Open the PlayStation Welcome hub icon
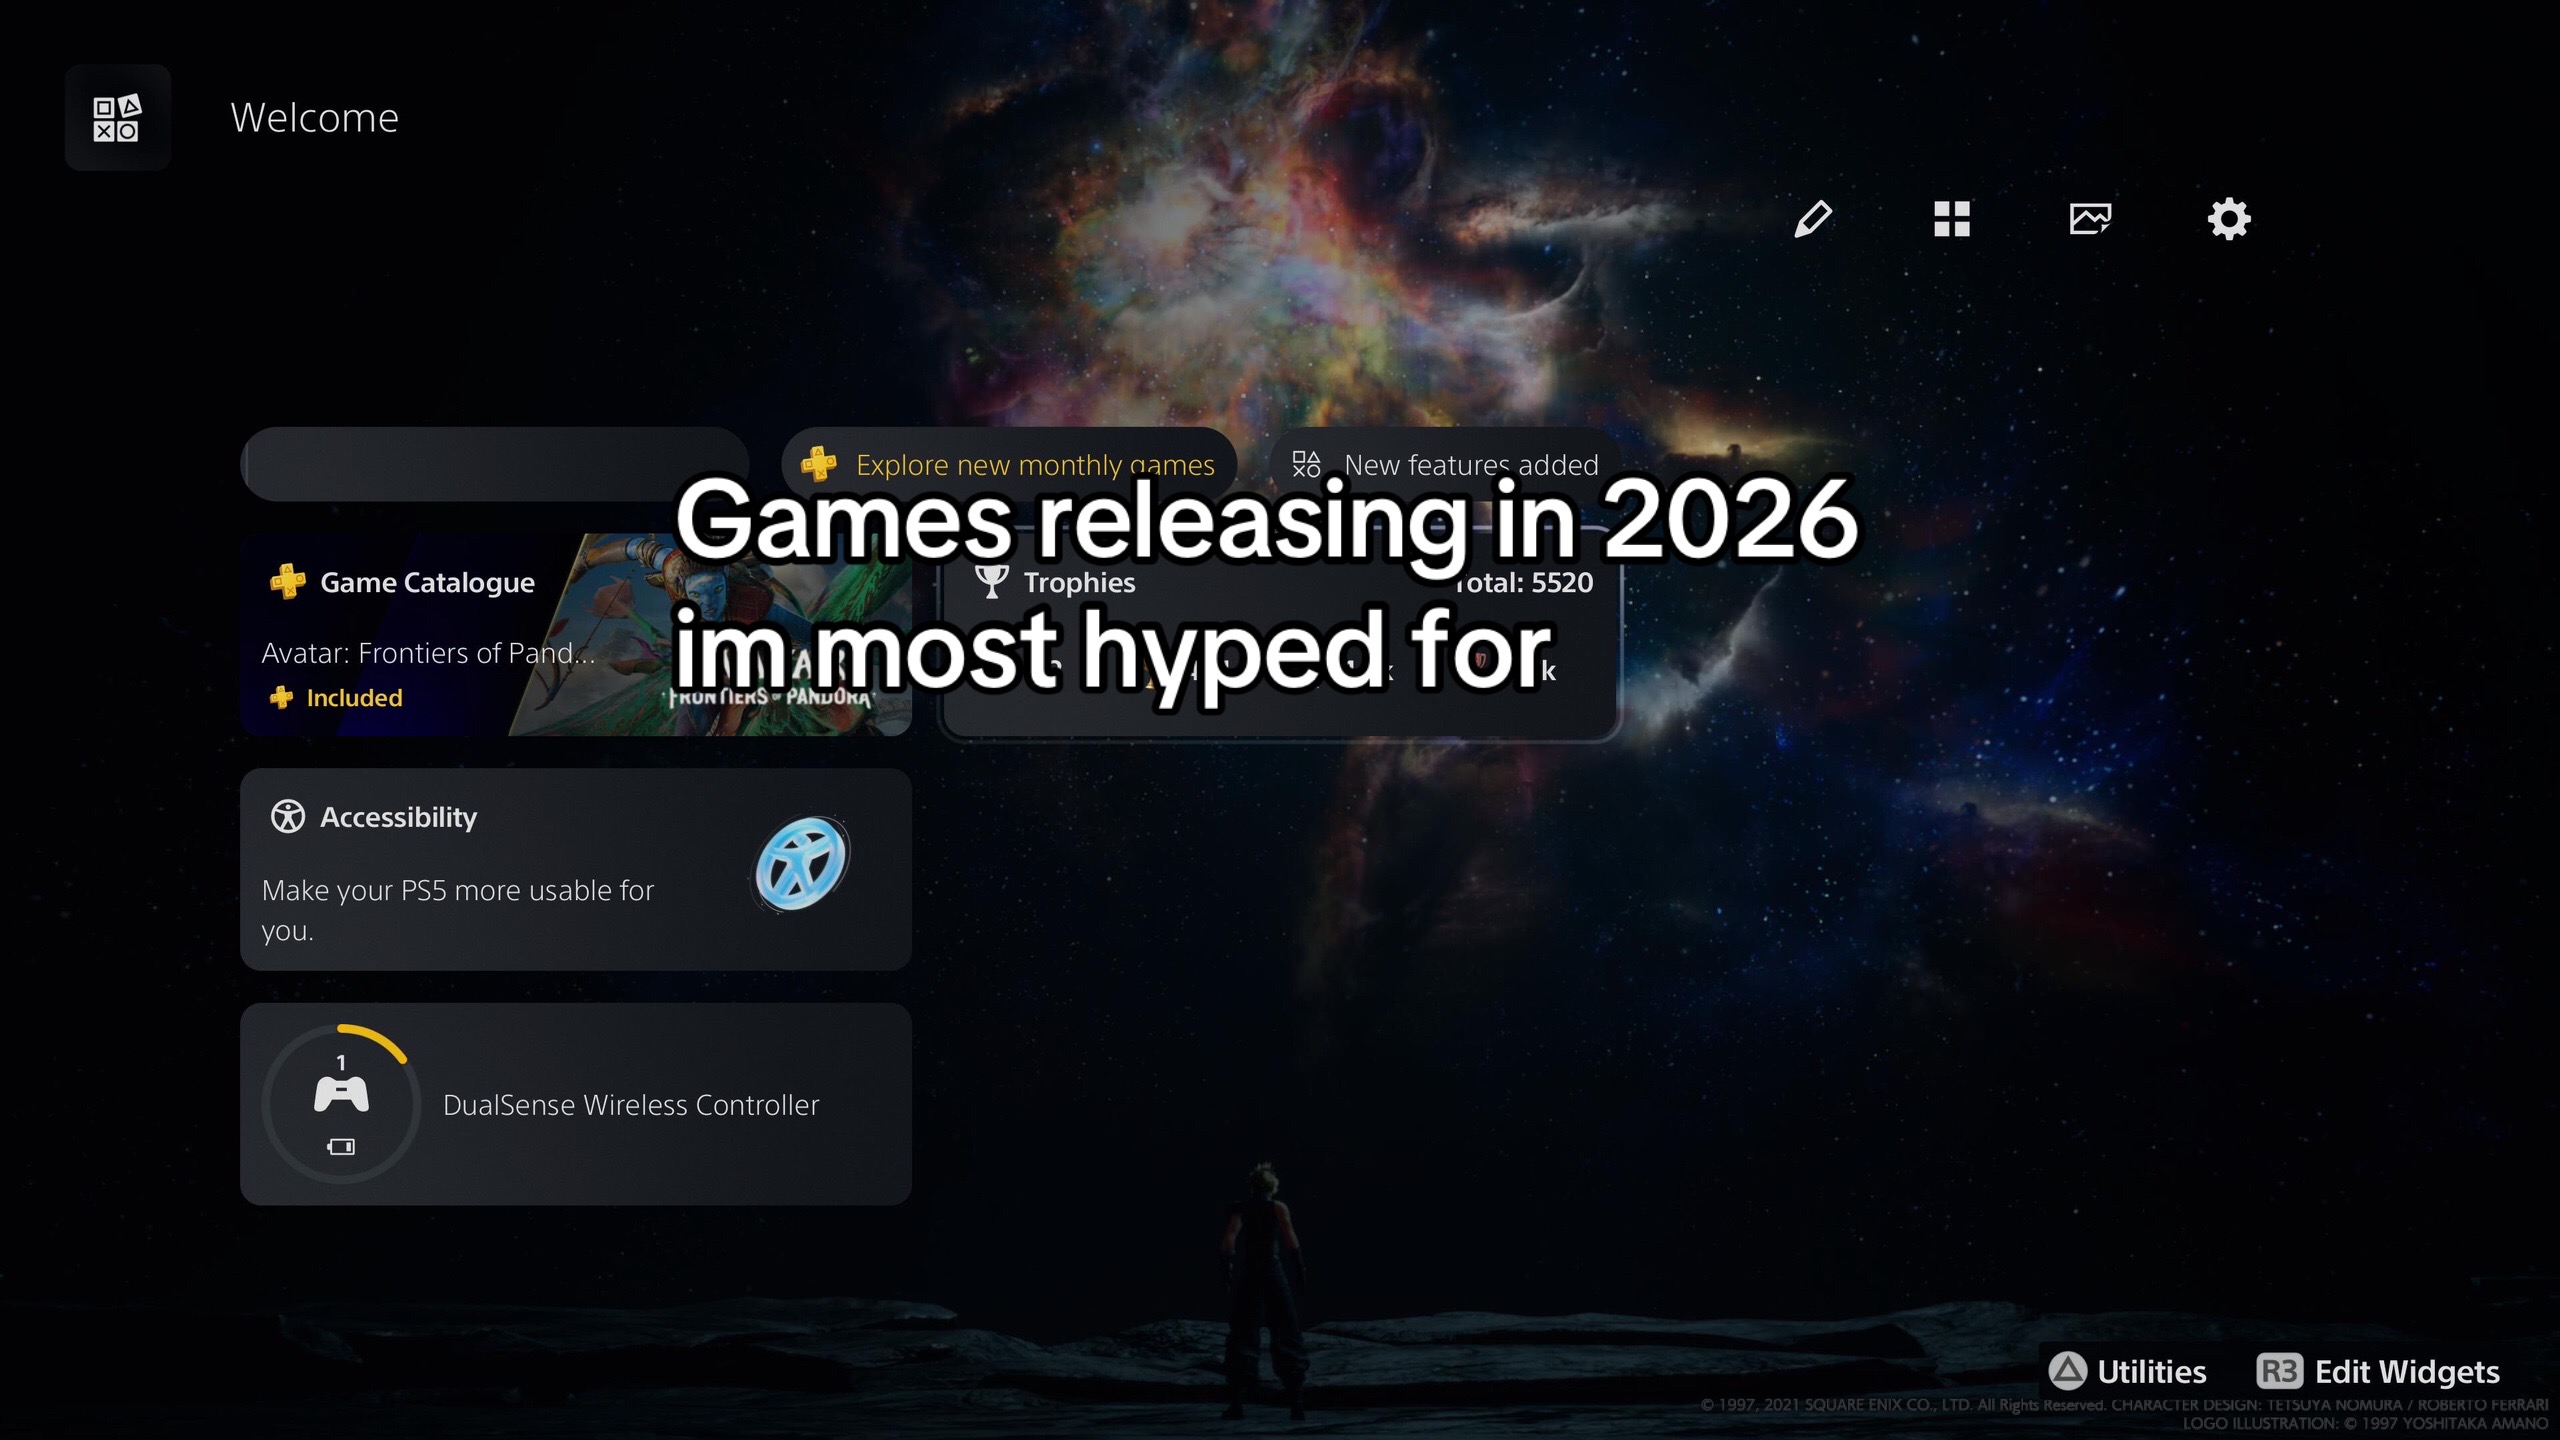The width and height of the screenshot is (2560, 1440). pos(117,118)
